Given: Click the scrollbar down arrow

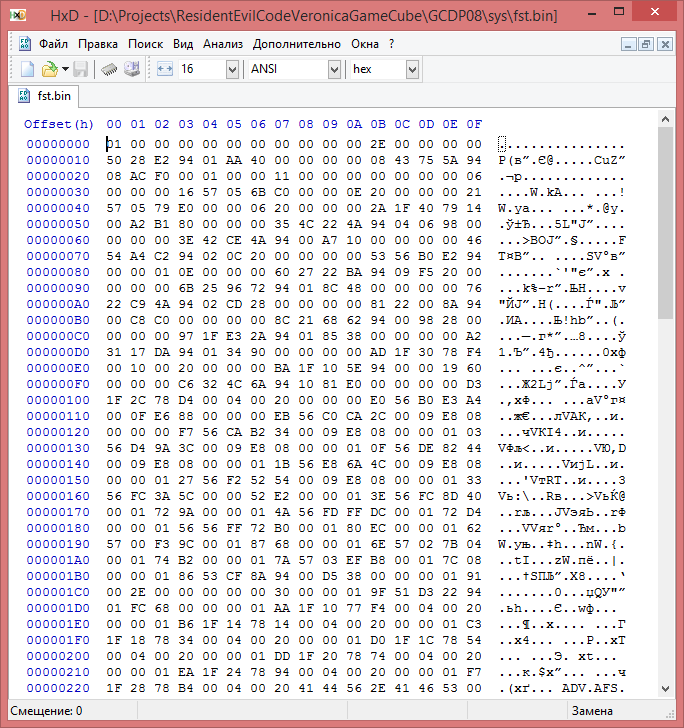Looking at the screenshot, I should [665, 689].
